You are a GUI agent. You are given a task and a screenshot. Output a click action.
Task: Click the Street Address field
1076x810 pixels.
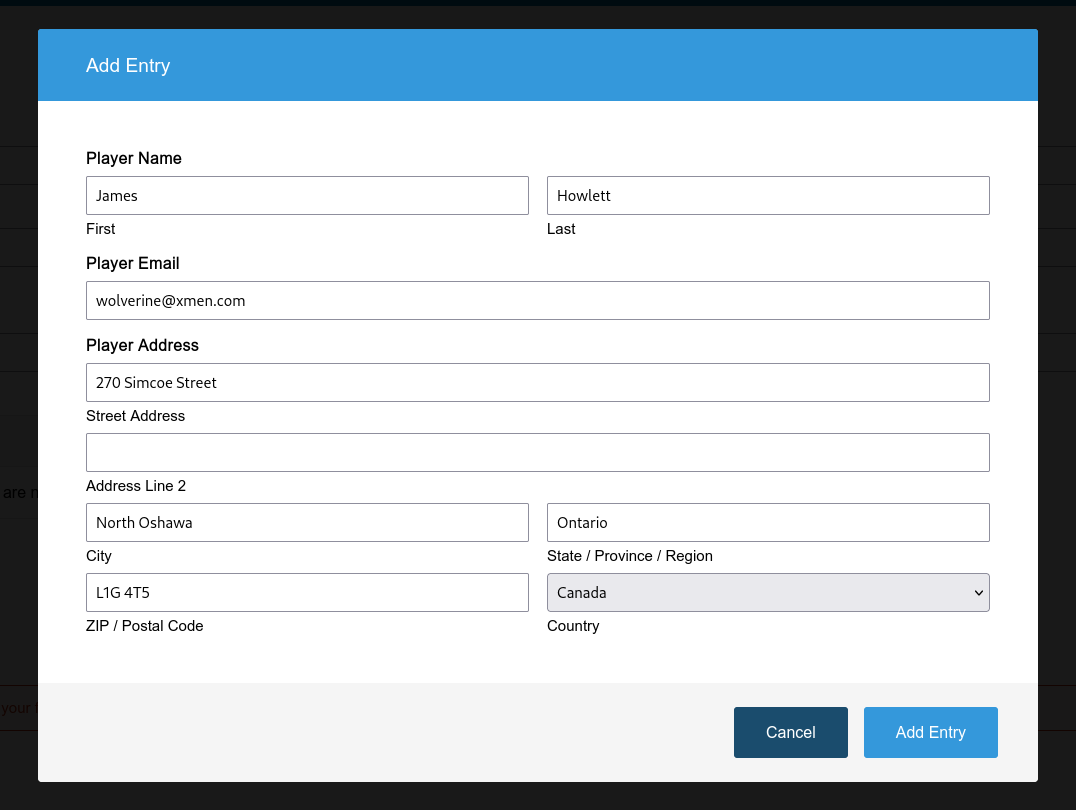click(x=537, y=382)
